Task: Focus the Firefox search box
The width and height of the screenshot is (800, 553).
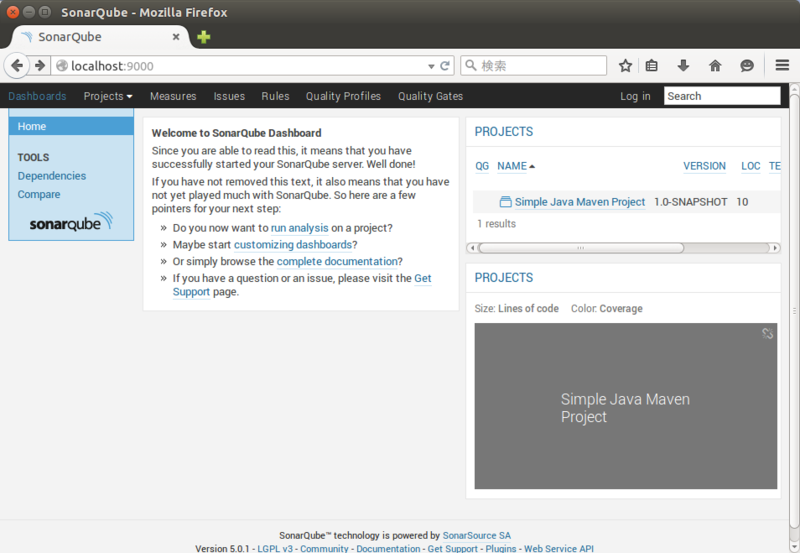Action: 534,66
